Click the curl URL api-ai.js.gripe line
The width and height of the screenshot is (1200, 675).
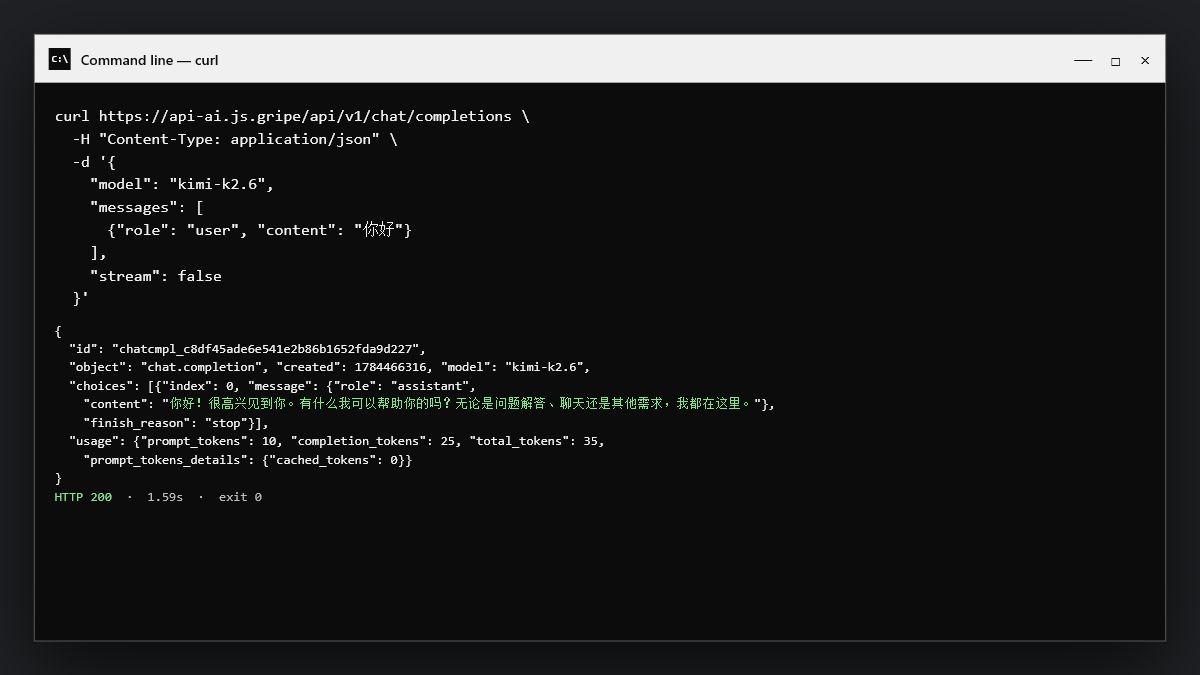pyautogui.click(x=292, y=116)
